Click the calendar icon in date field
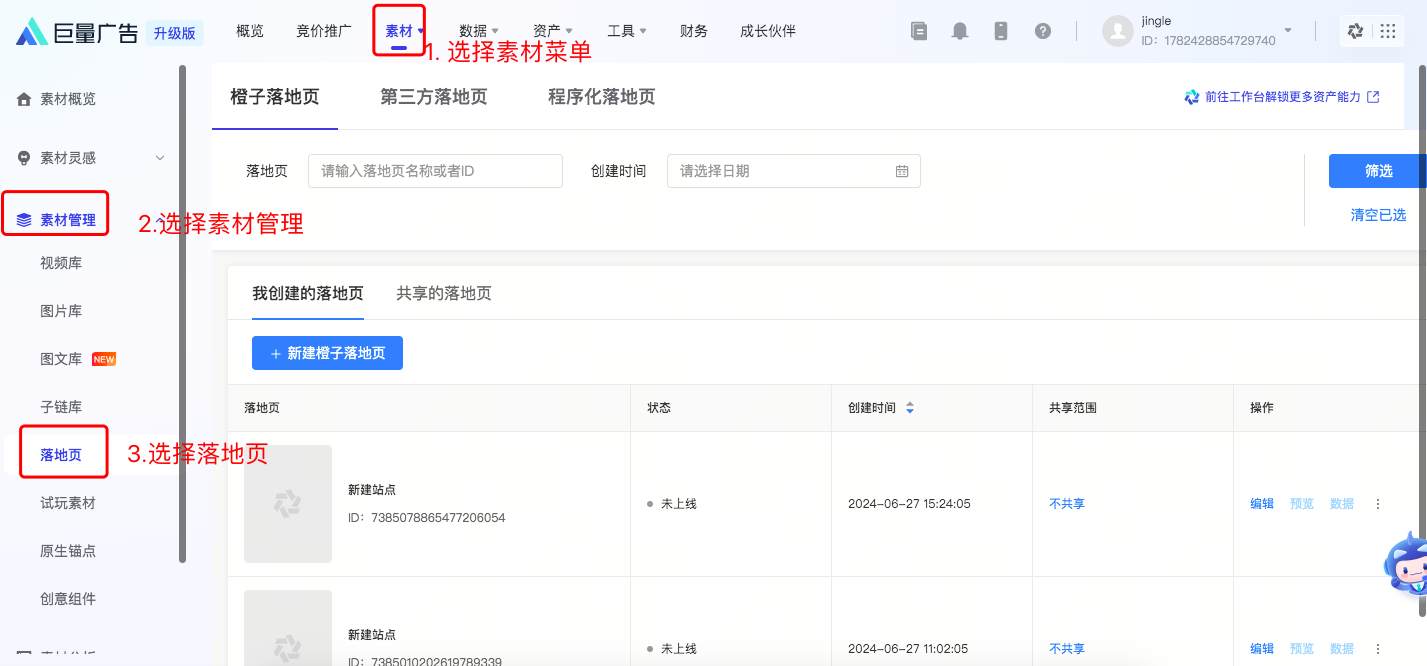The image size is (1427, 666). [902, 171]
